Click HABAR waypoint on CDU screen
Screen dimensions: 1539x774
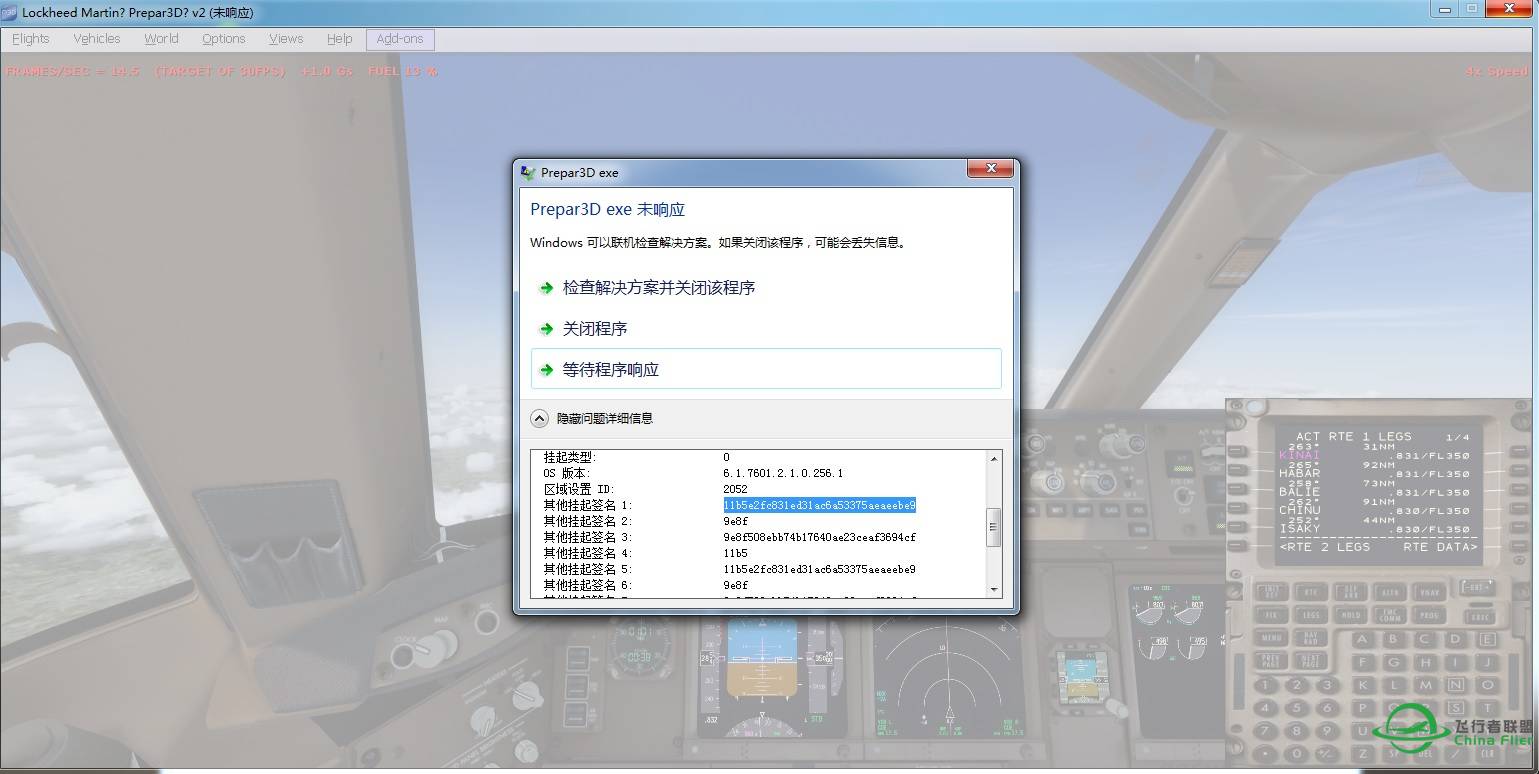click(1299, 473)
